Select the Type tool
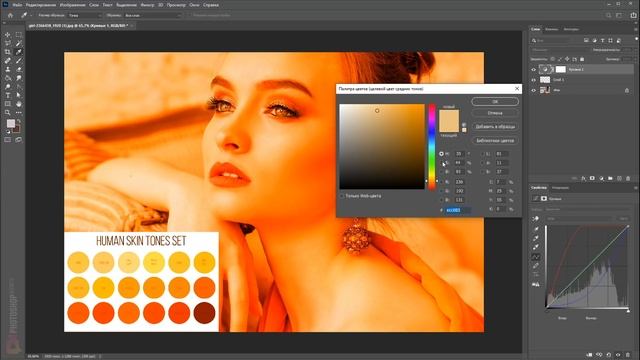 tap(8, 95)
